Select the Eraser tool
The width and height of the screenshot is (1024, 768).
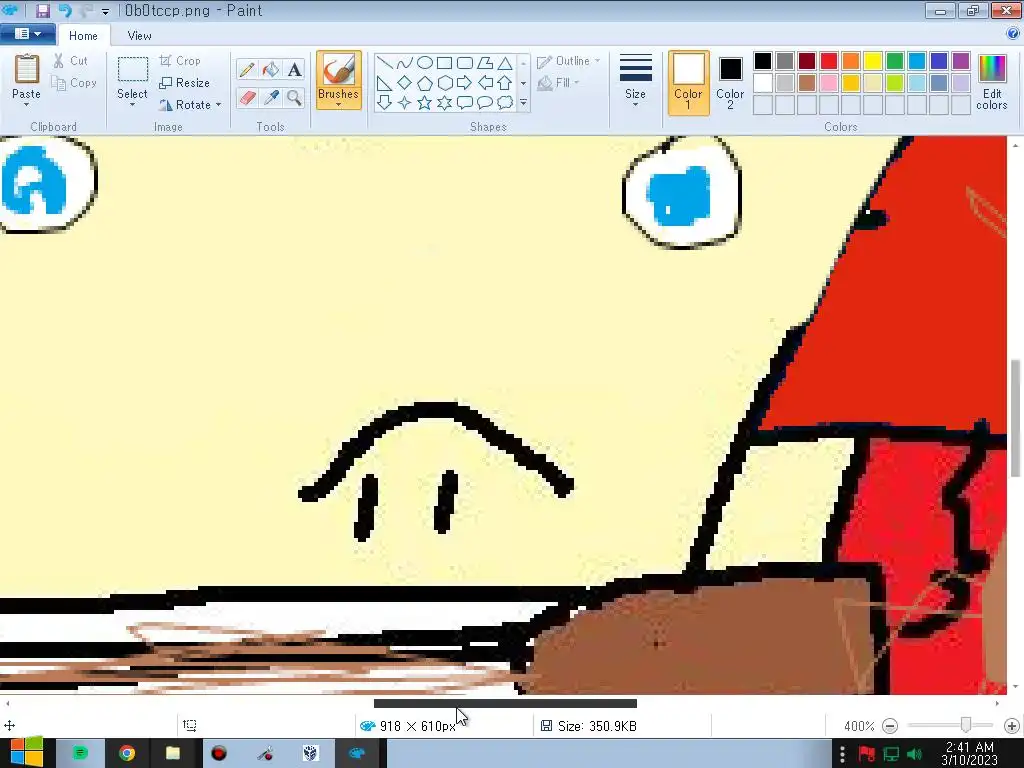247,98
